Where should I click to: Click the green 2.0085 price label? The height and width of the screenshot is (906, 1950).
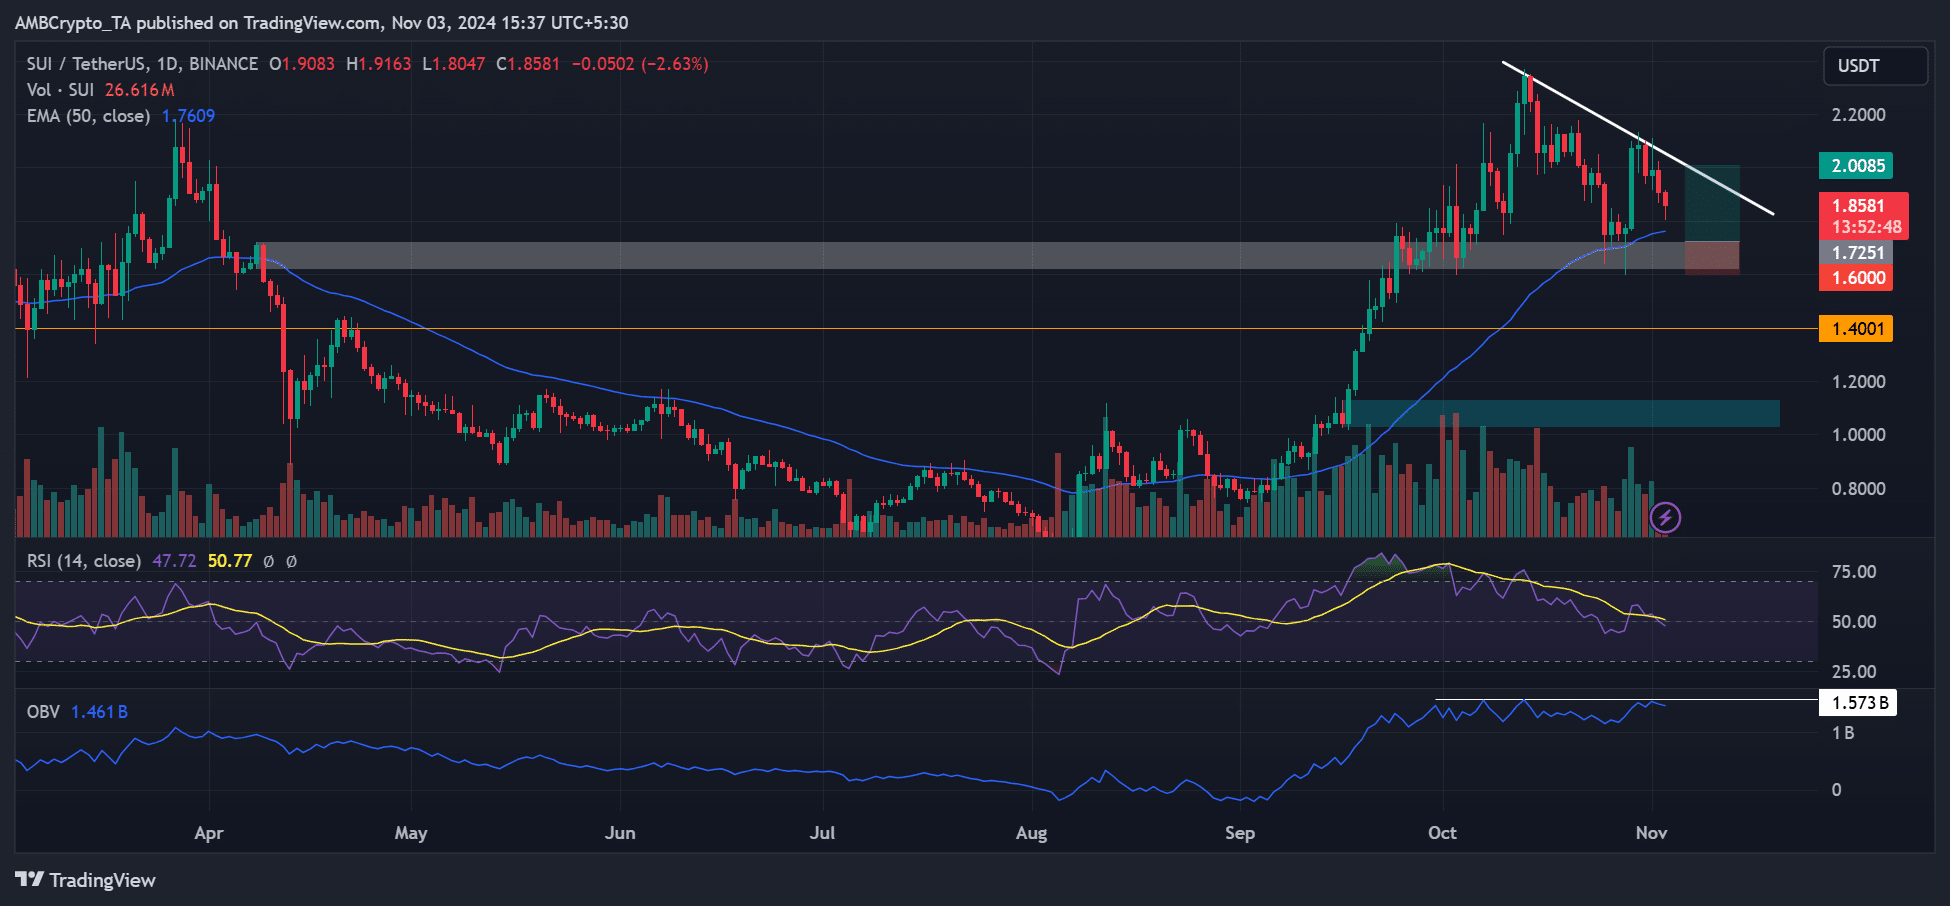click(x=1856, y=166)
